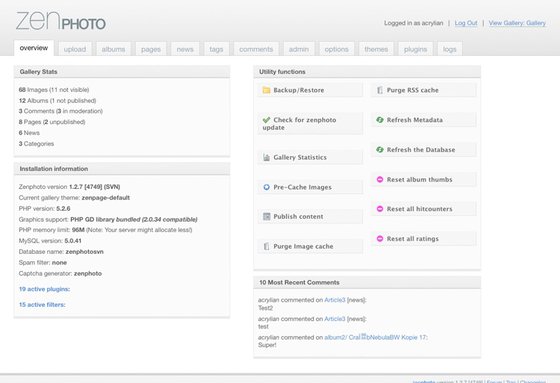Click the '3 Comments (3 in moderation)' text

coord(61,111)
